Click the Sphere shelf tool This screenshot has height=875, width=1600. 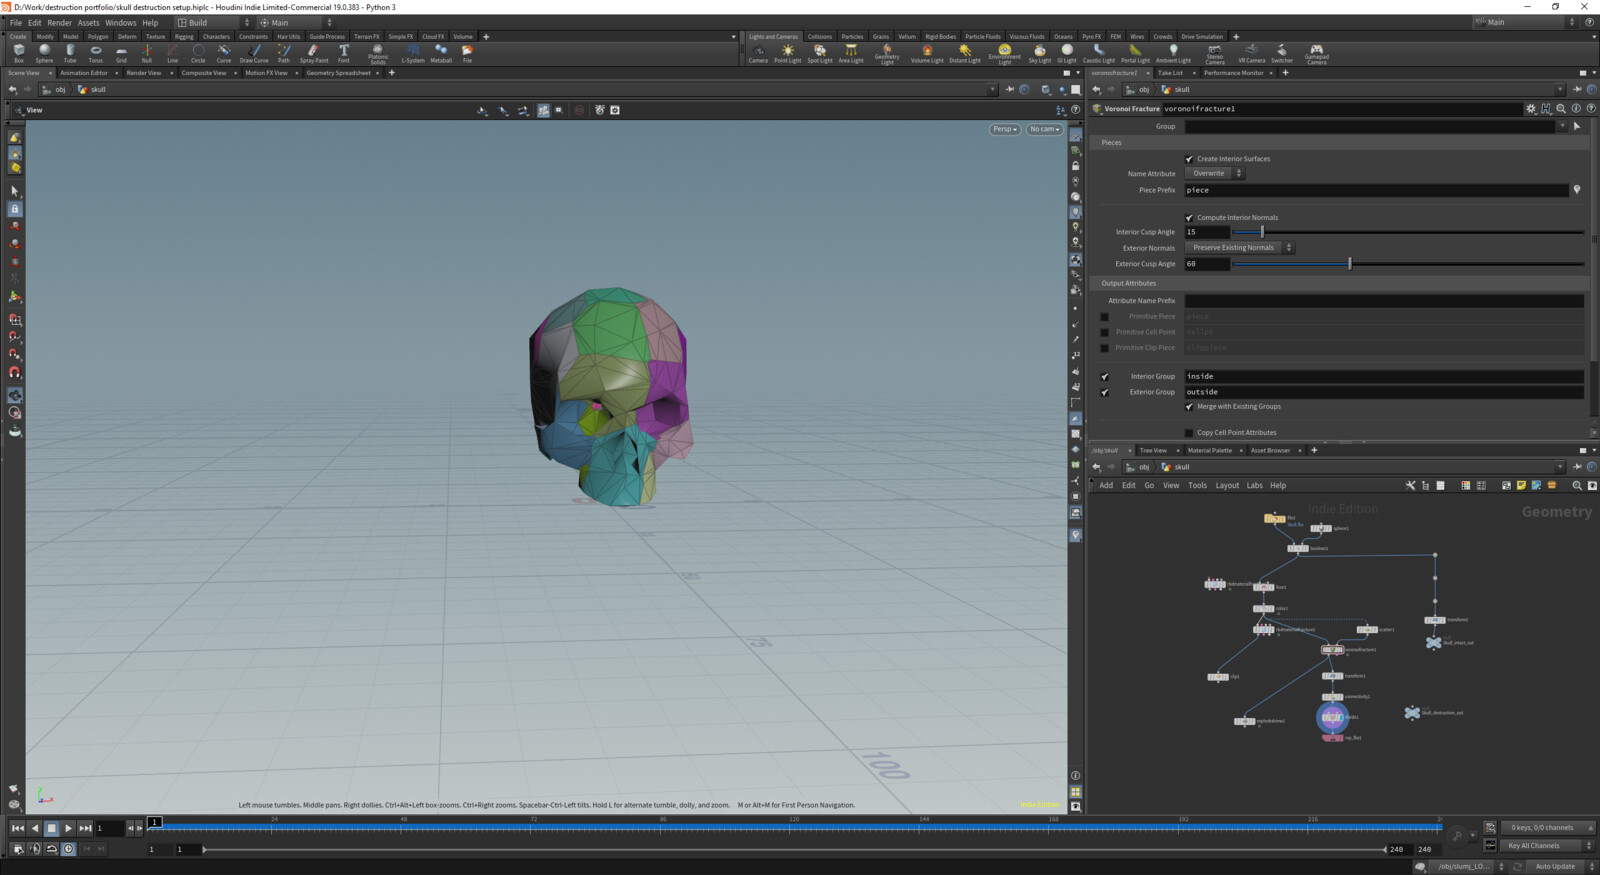click(x=44, y=52)
